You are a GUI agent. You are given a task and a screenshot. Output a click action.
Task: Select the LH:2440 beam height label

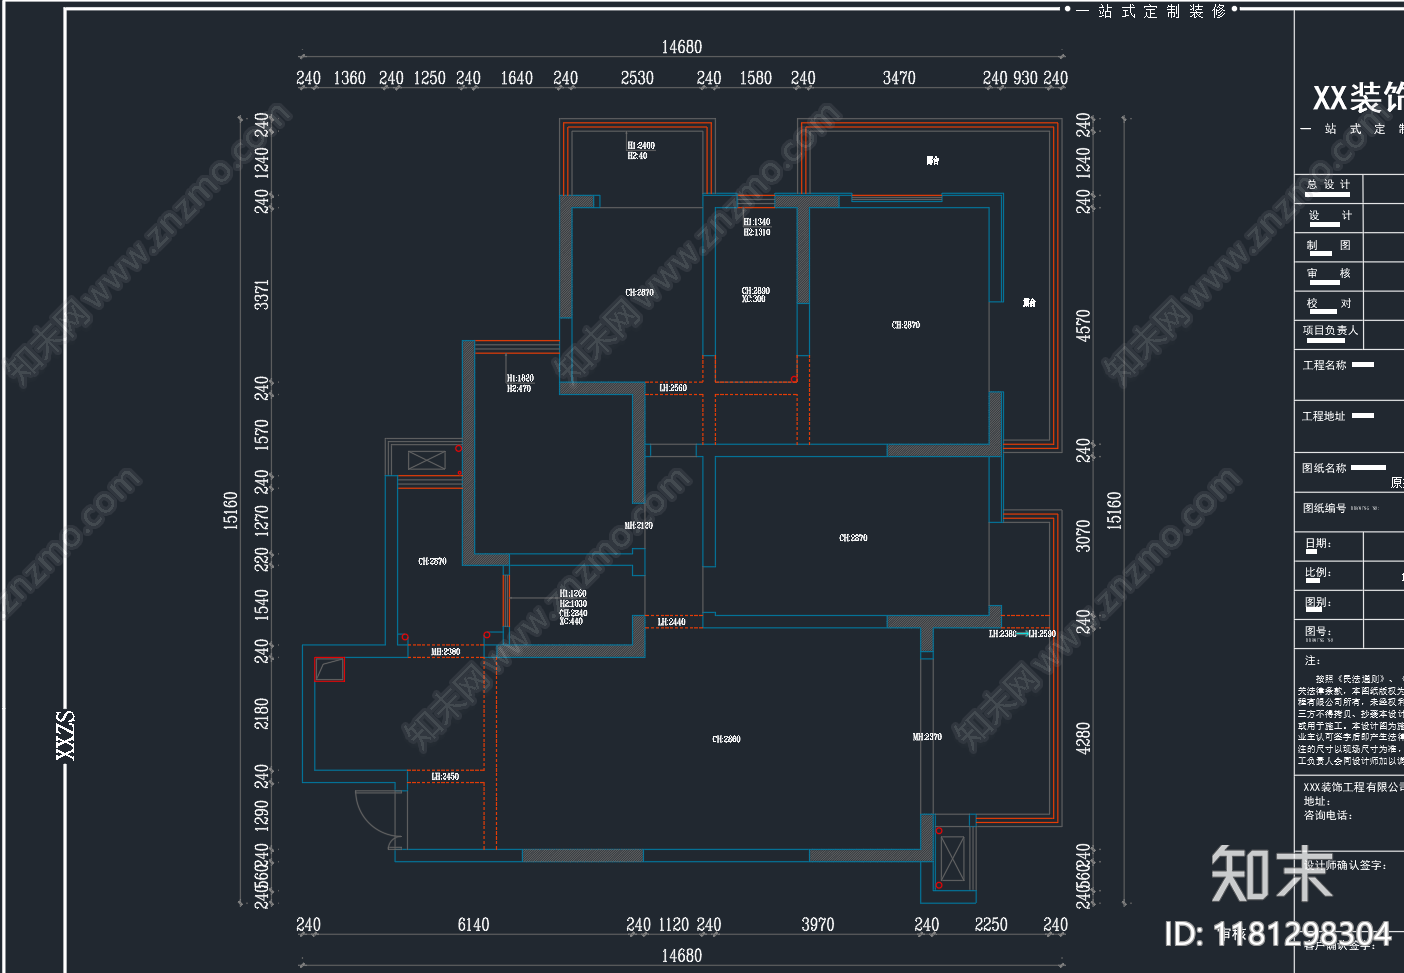[x=671, y=622]
